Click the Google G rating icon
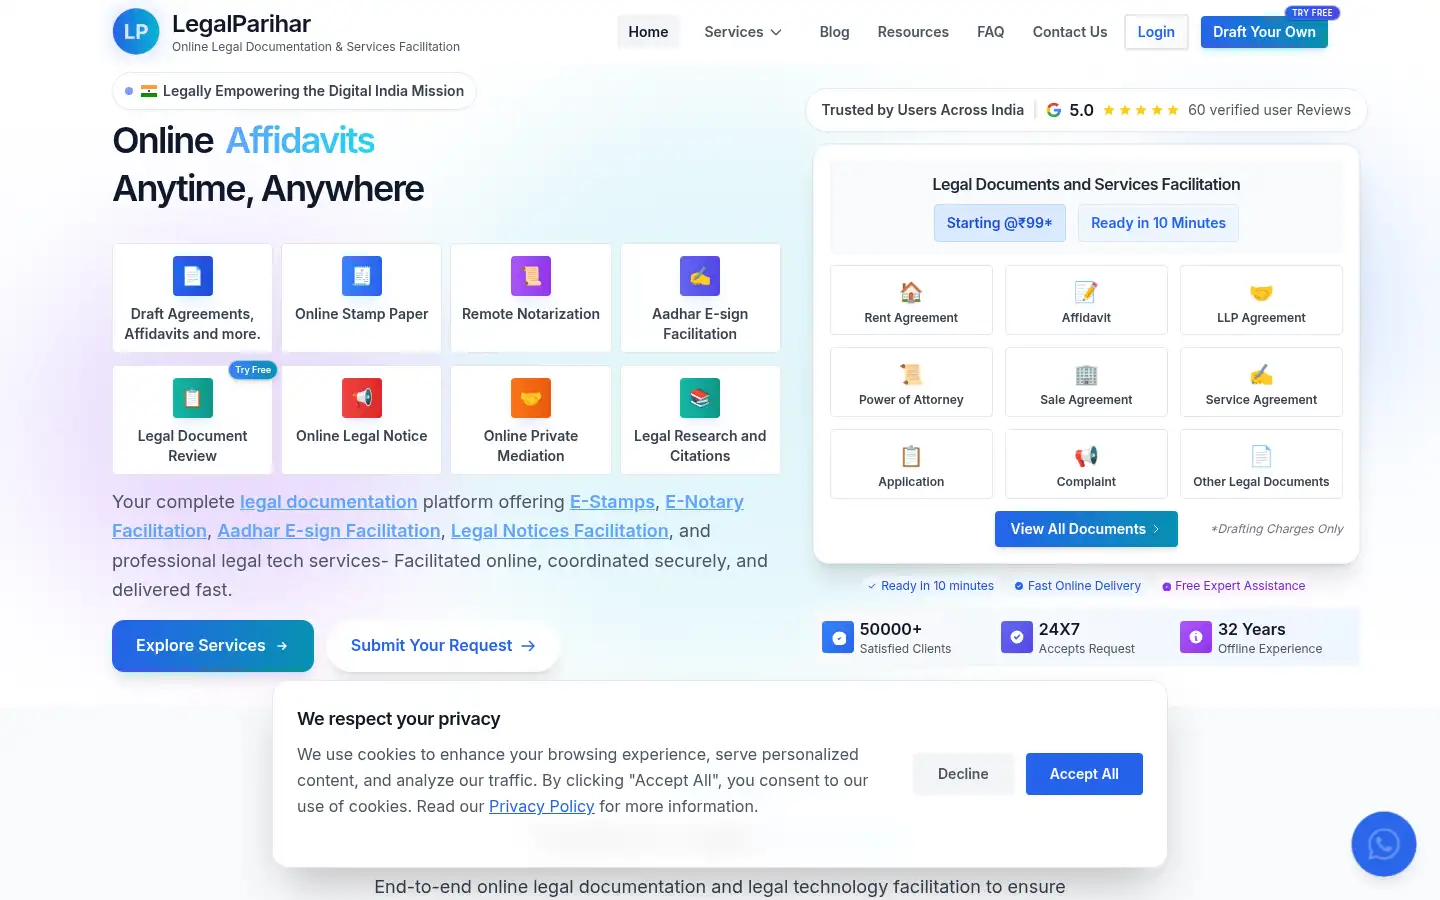This screenshot has width=1440, height=900. 1054,110
